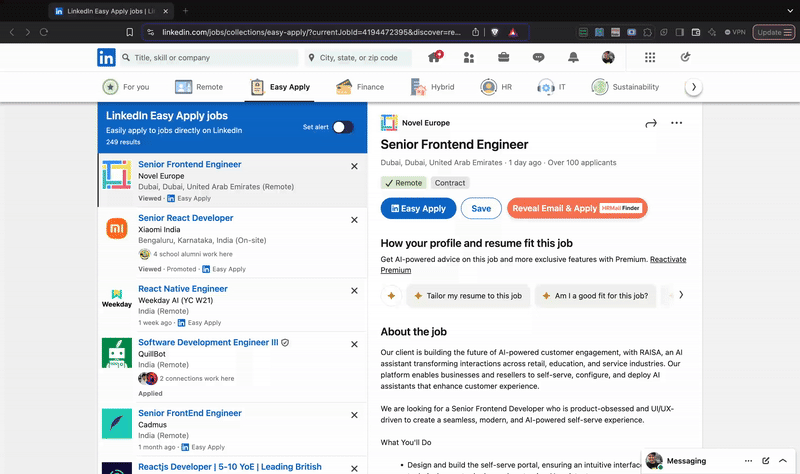The height and width of the screenshot is (474, 800).
Task: Click the share icon in the address bar
Action: pyautogui.click(x=475, y=32)
